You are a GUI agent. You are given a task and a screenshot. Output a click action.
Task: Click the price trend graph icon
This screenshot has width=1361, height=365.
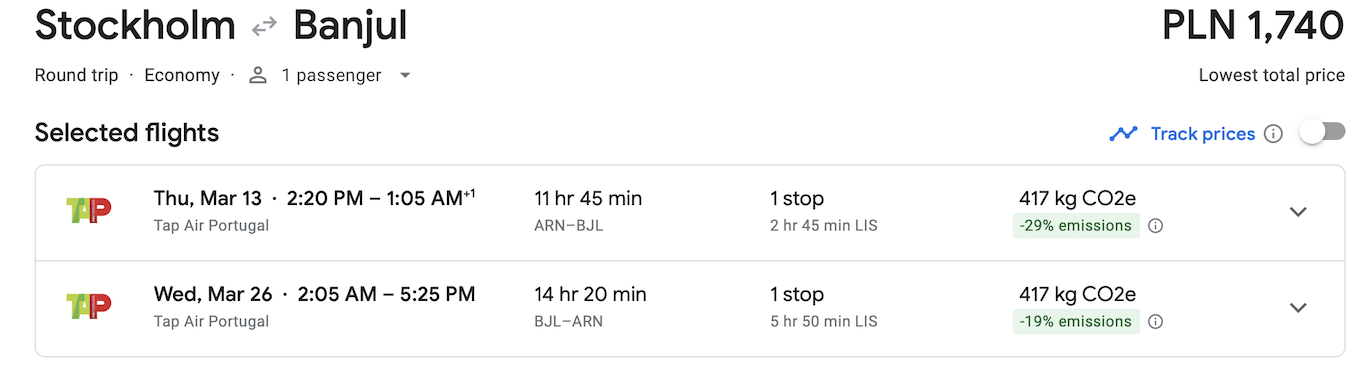click(x=1124, y=134)
